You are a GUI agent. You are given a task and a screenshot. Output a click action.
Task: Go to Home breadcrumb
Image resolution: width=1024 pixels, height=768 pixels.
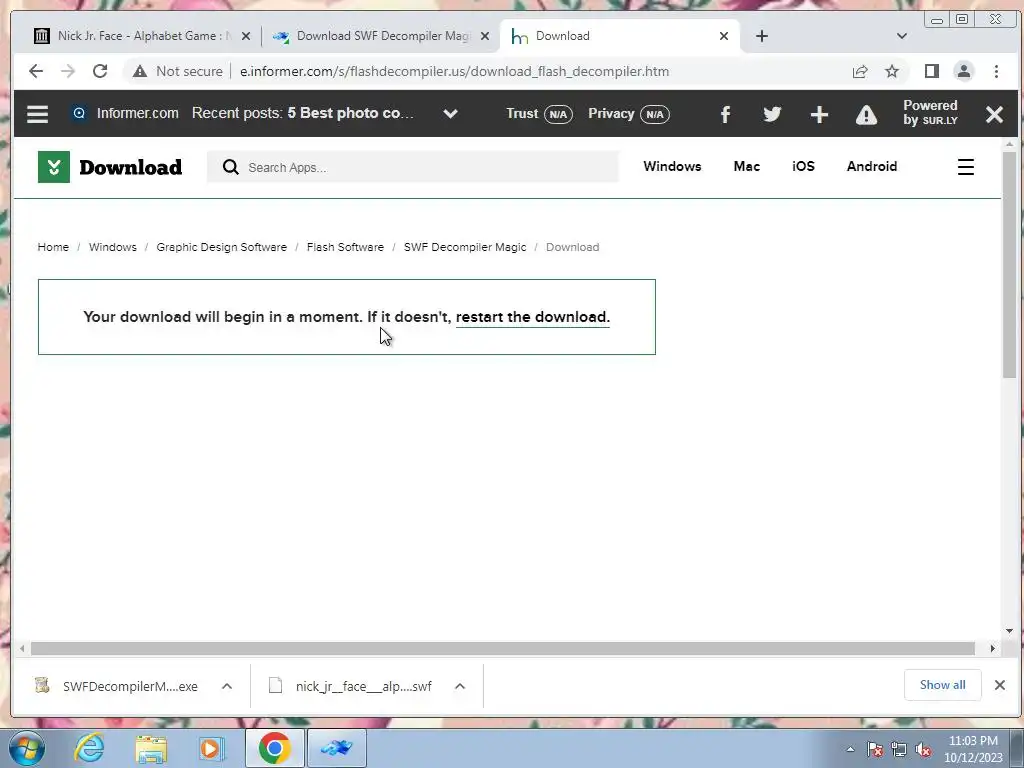click(53, 247)
